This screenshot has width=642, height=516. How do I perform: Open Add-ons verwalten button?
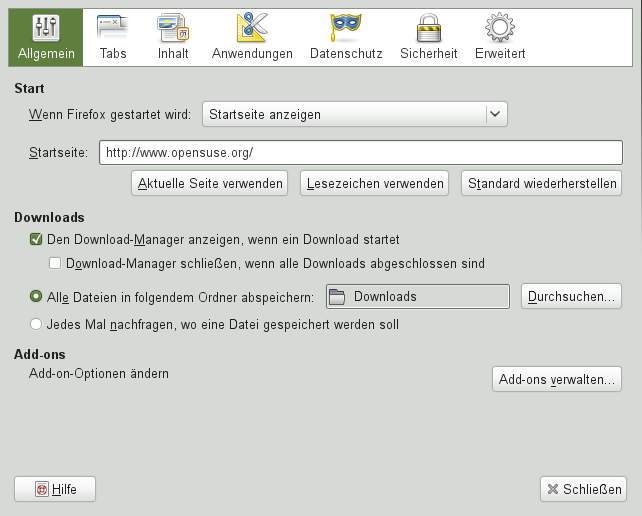coord(558,380)
